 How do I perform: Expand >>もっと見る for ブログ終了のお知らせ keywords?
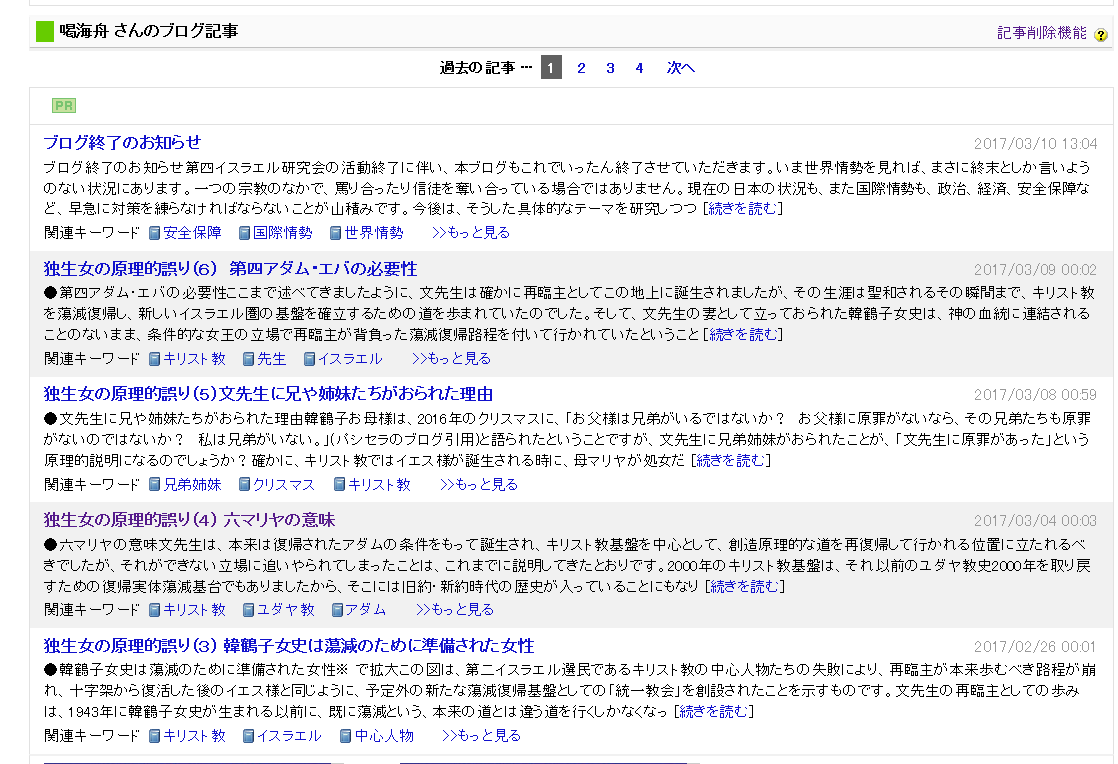click(471, 233)
